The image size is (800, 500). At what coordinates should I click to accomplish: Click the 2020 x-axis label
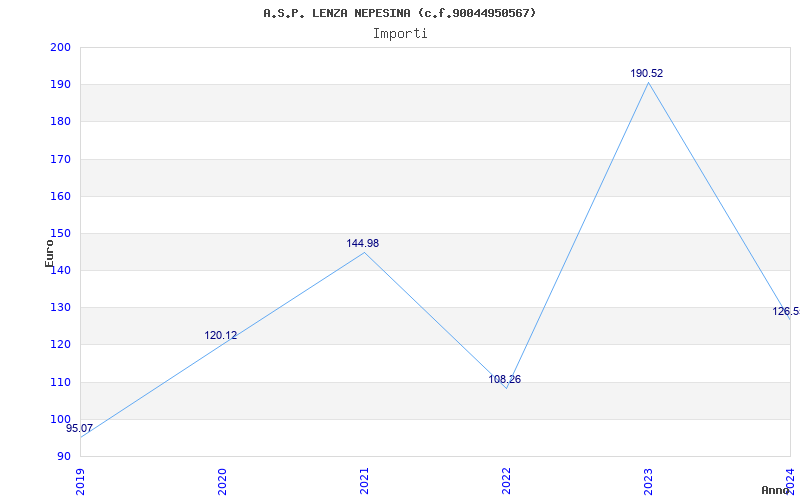[x=222, y=481]
